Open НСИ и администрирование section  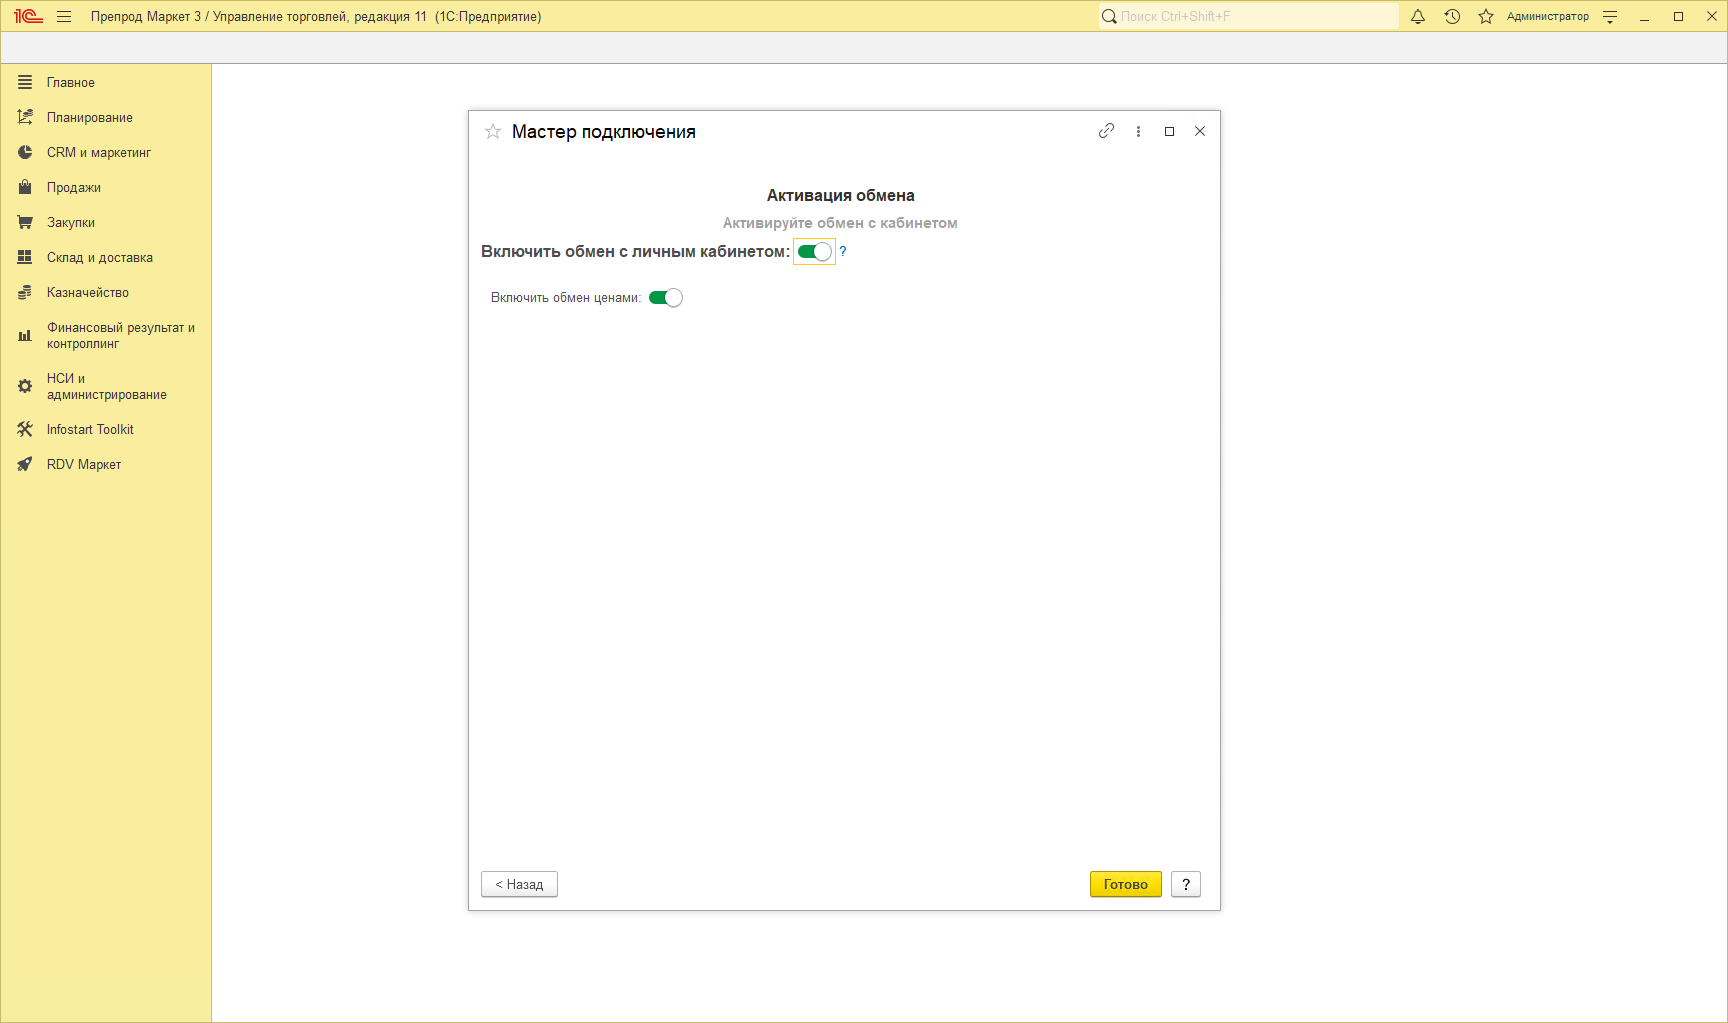point(106,387)
